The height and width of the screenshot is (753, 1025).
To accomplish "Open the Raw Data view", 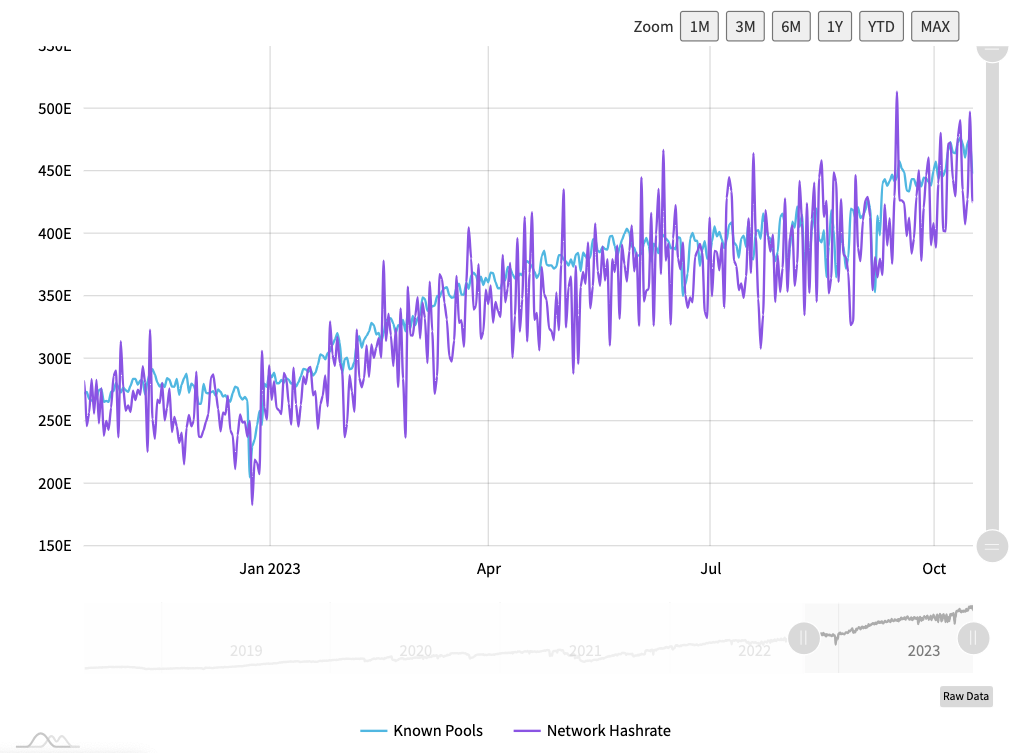I will 965,696.
